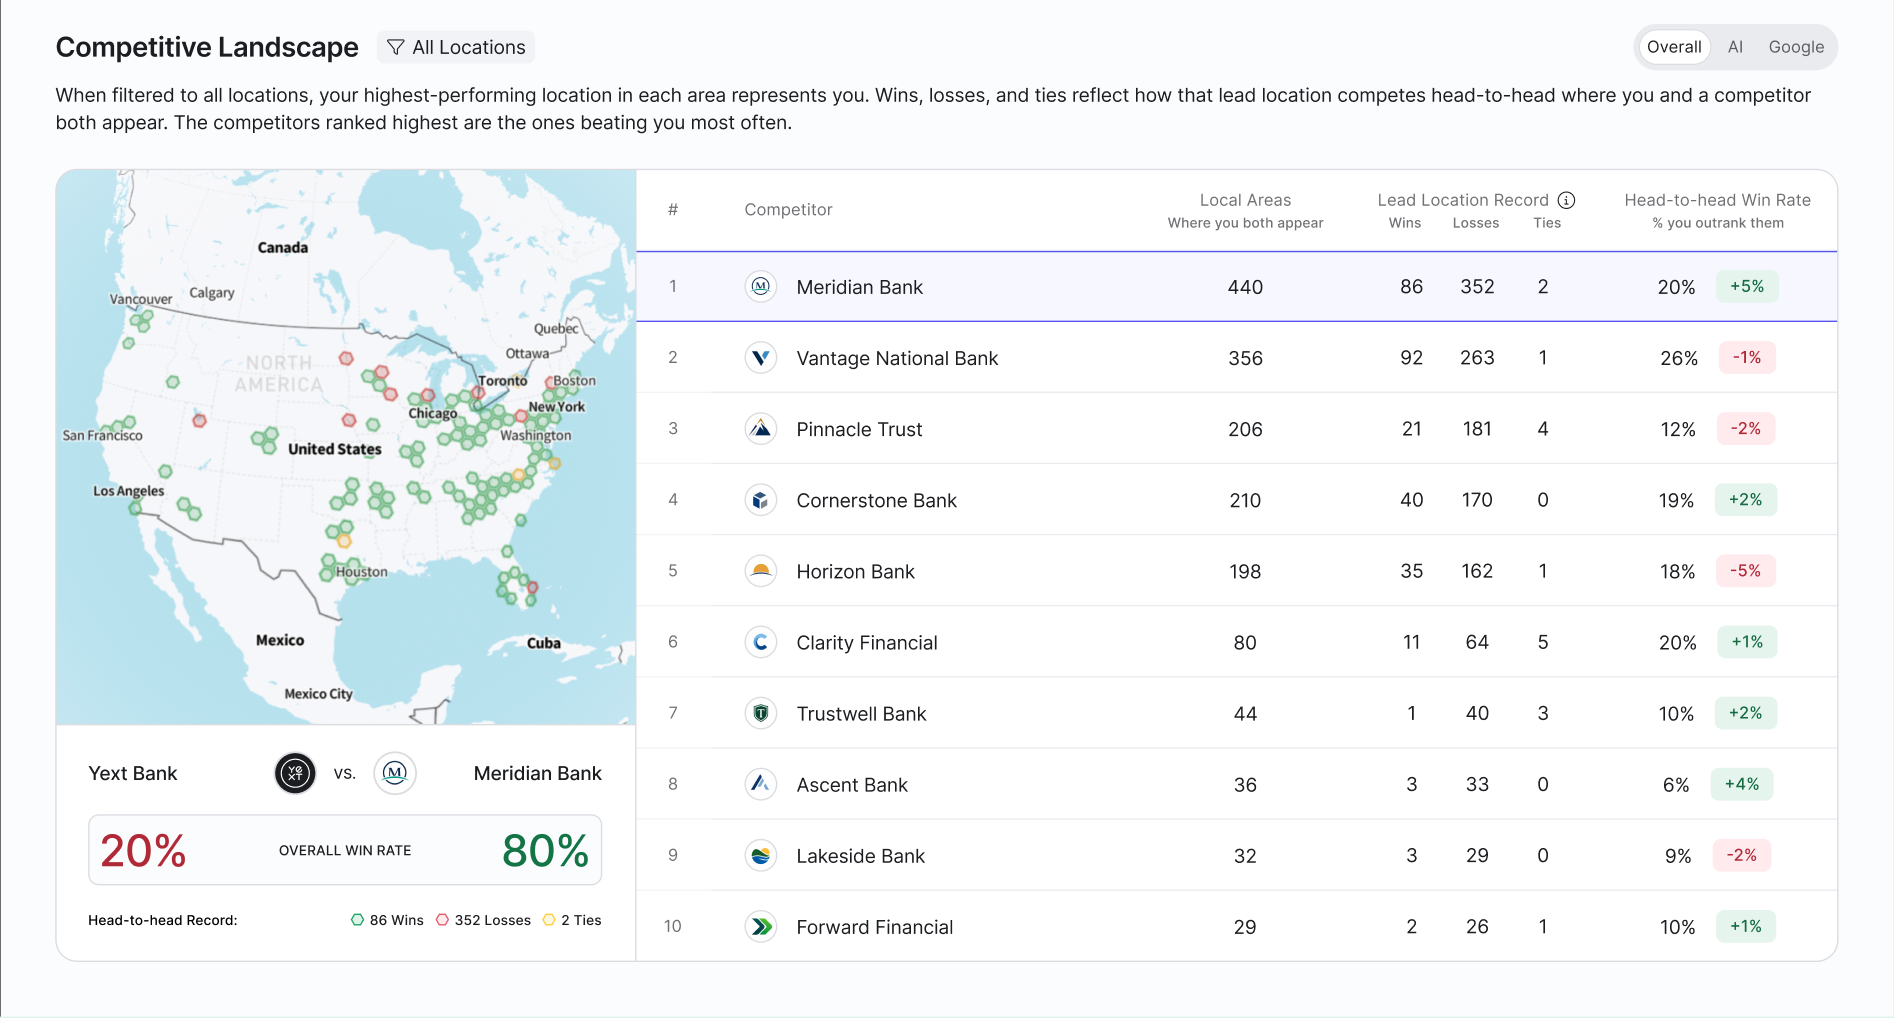The image size is (1894, 1018).
Task: Click the Yext Bank logo below the map
Action: (x=295, y=773)
